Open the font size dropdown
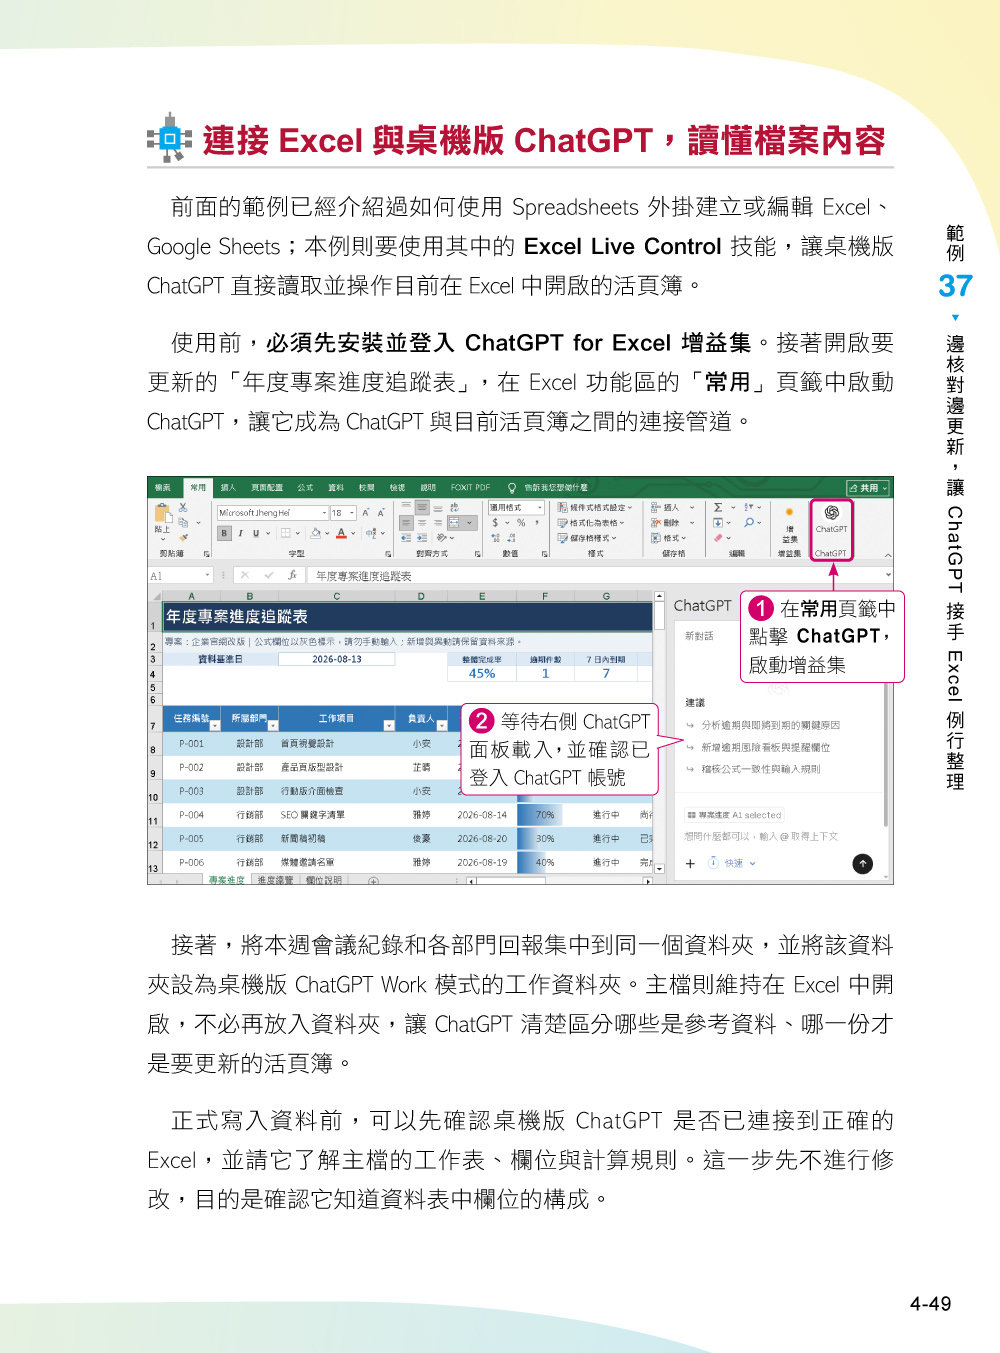This screenshot has height=1353, width=1000. [x=352, y=513]
